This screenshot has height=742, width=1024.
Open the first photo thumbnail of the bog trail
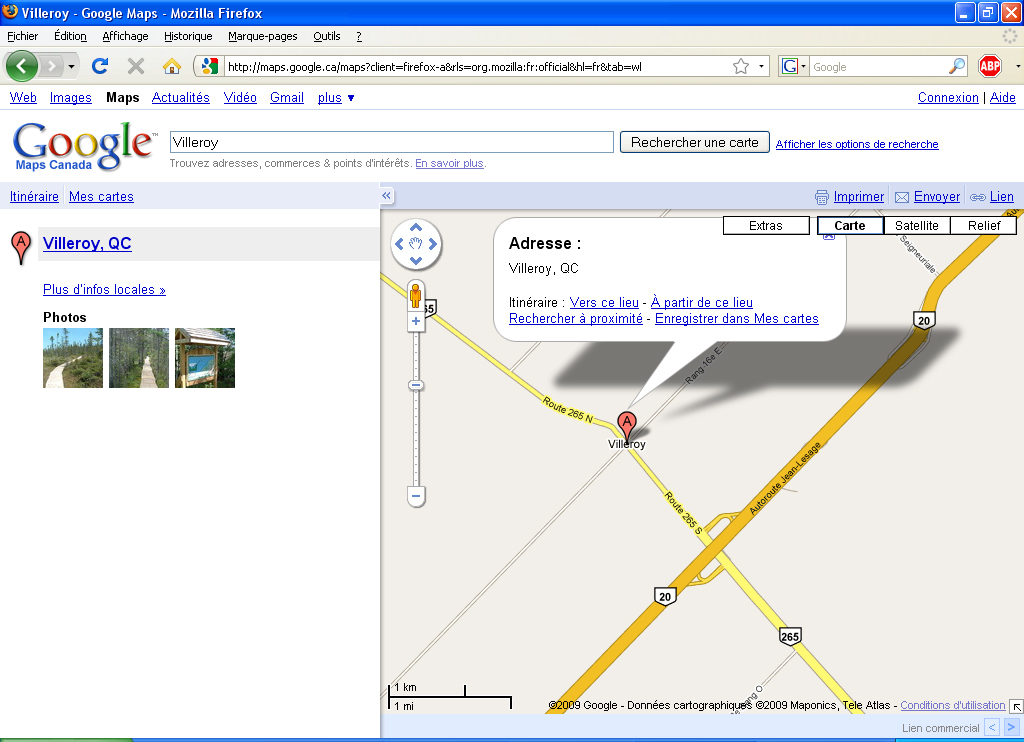point(72,358)
